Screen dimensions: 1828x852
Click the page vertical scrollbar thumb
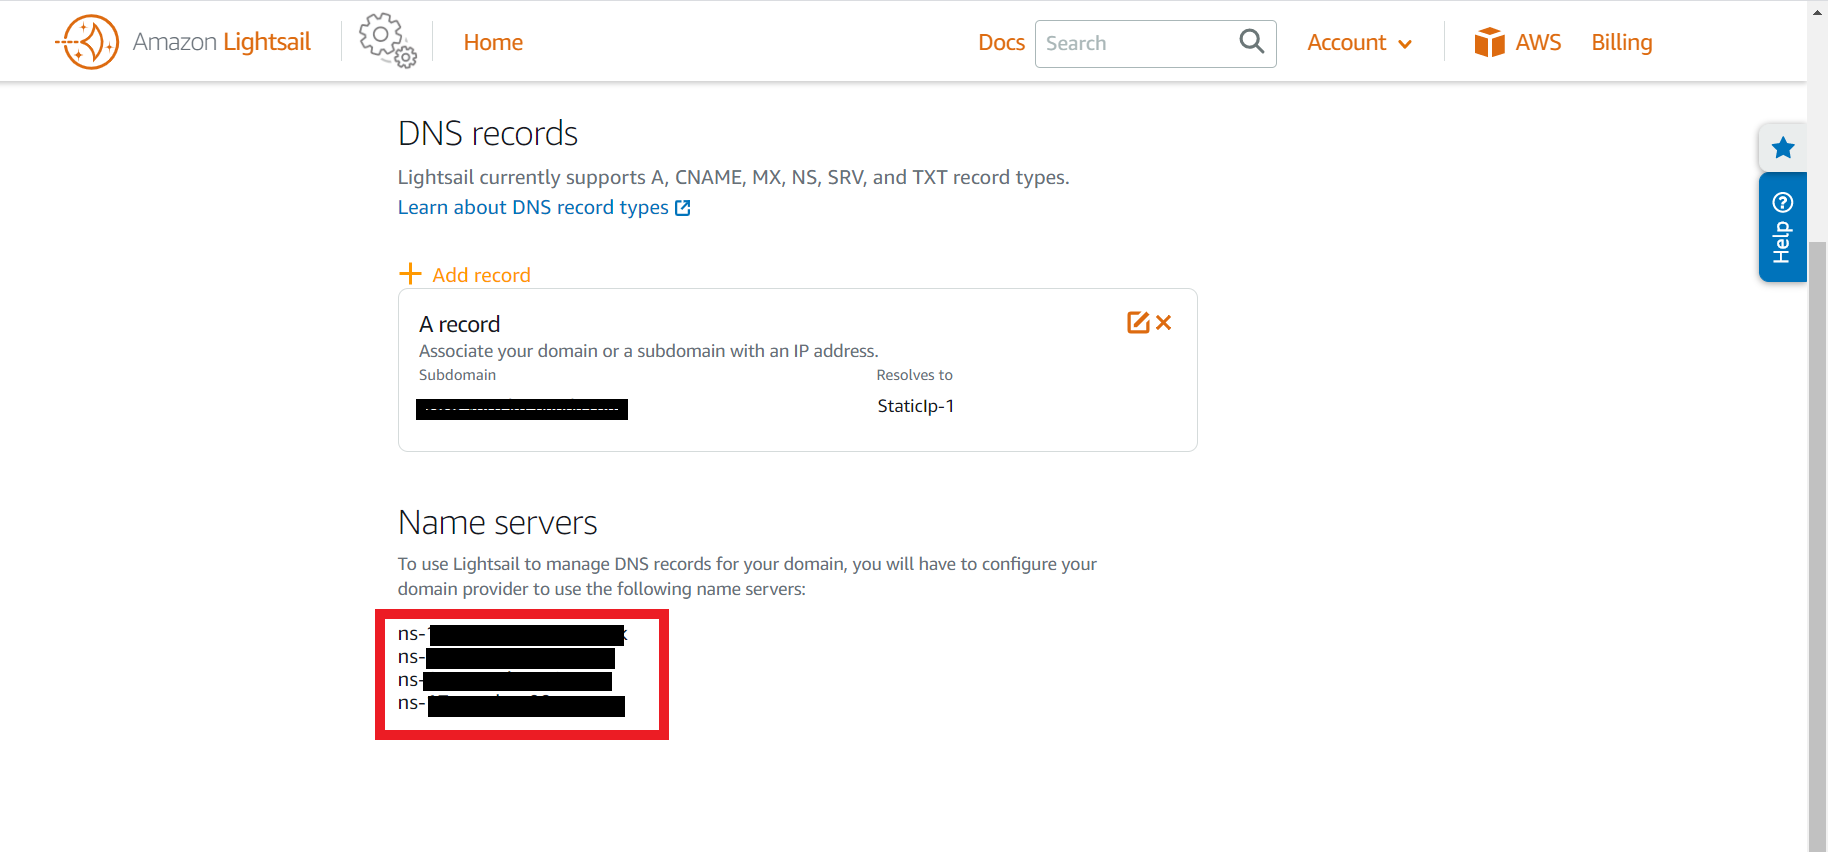point(1817,545)
